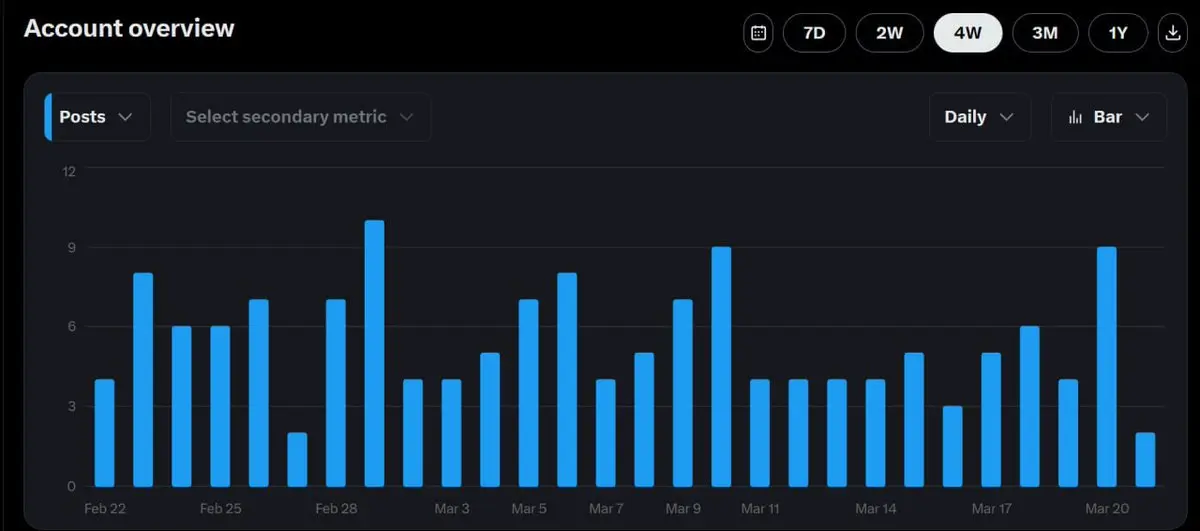Click the last bar after Mar 20

coord(1145,460)
